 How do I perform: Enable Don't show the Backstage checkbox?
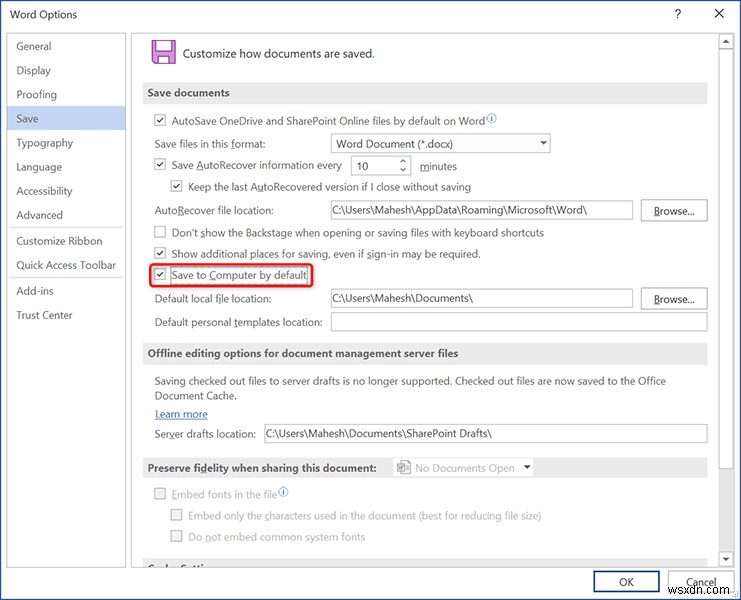click(160, 233)
